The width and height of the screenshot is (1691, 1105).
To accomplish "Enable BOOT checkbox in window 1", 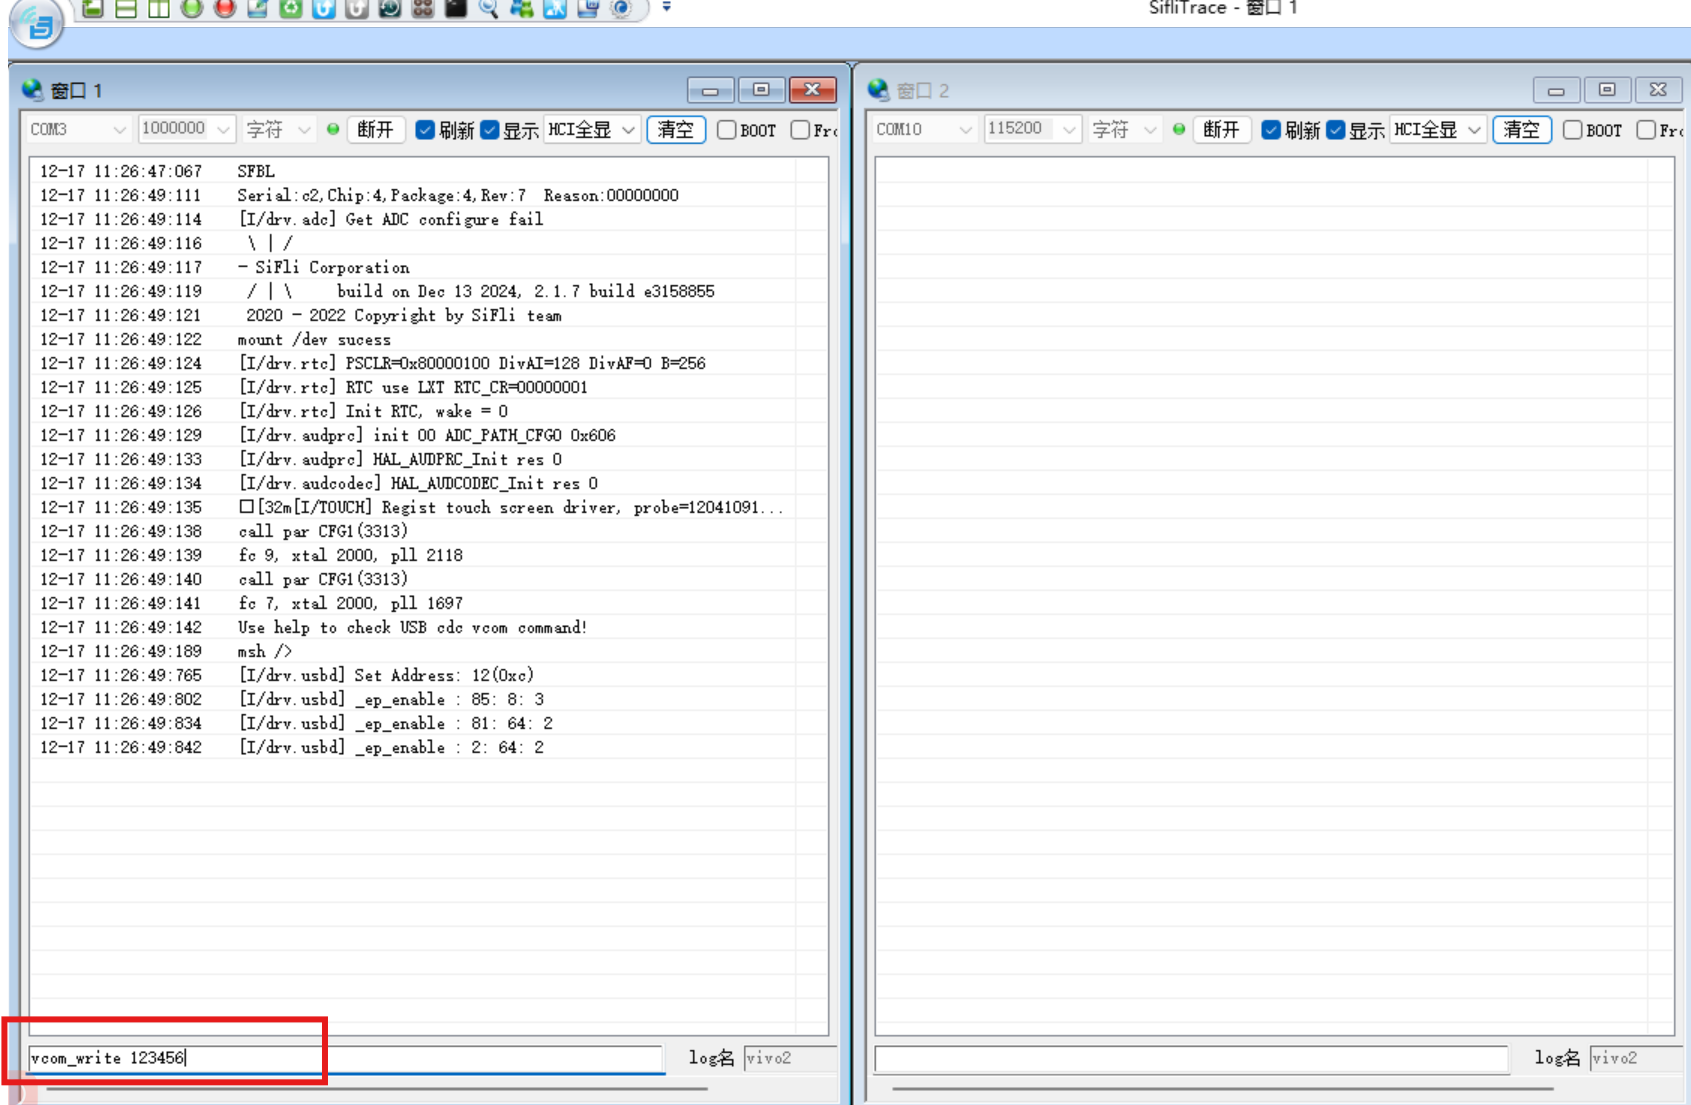I will coord(727,130).
